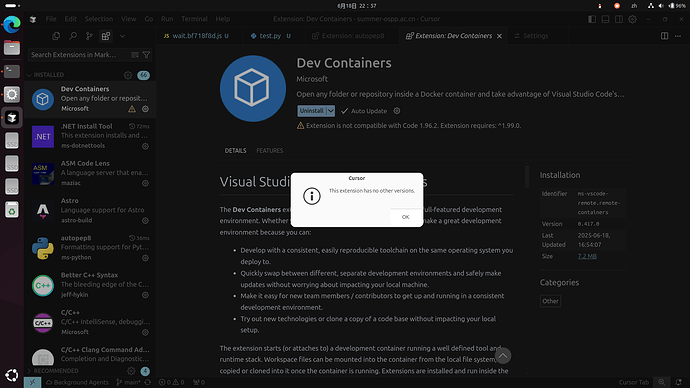Viewport: 690px width, 388px height.
Task: Toggle primary sidebar layout icon
Action: click(592, 19)
